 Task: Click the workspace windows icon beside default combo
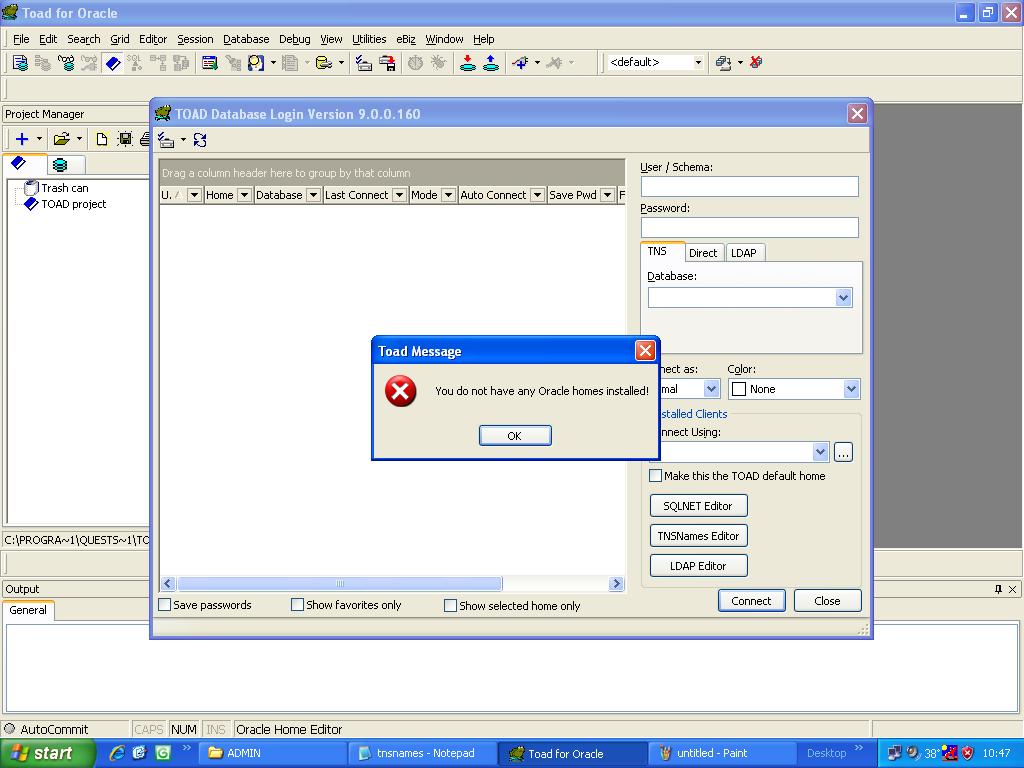point(723,63)
